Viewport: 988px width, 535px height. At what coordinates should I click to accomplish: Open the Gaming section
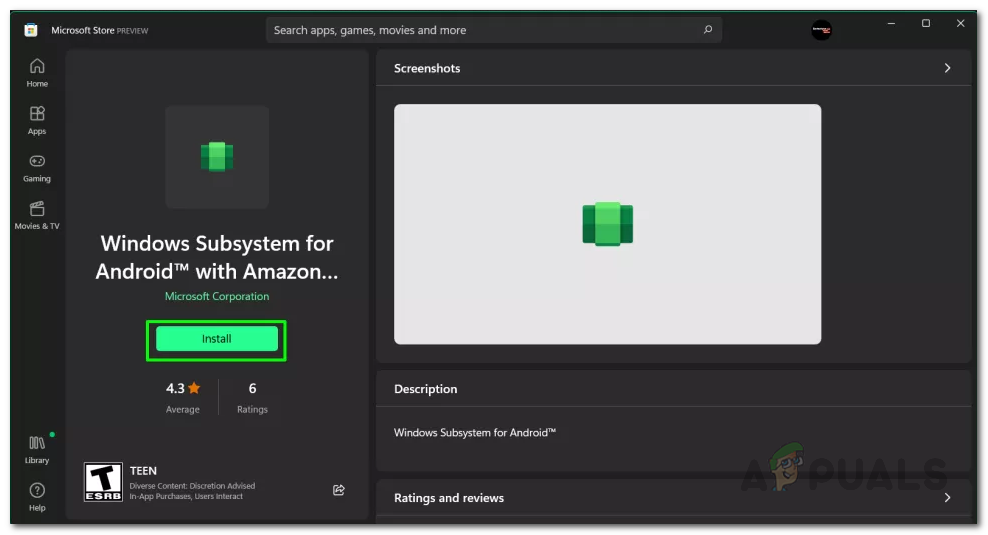[x=37, y=167]
